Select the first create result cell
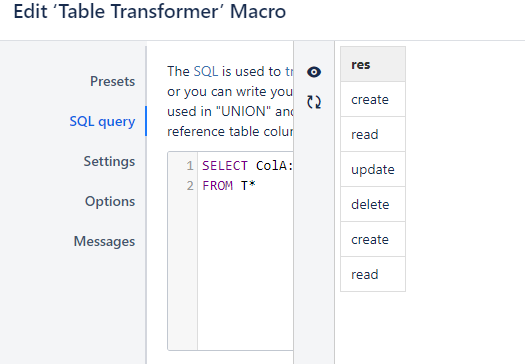The width and height of the screenshot is (525, 364). 373,99
